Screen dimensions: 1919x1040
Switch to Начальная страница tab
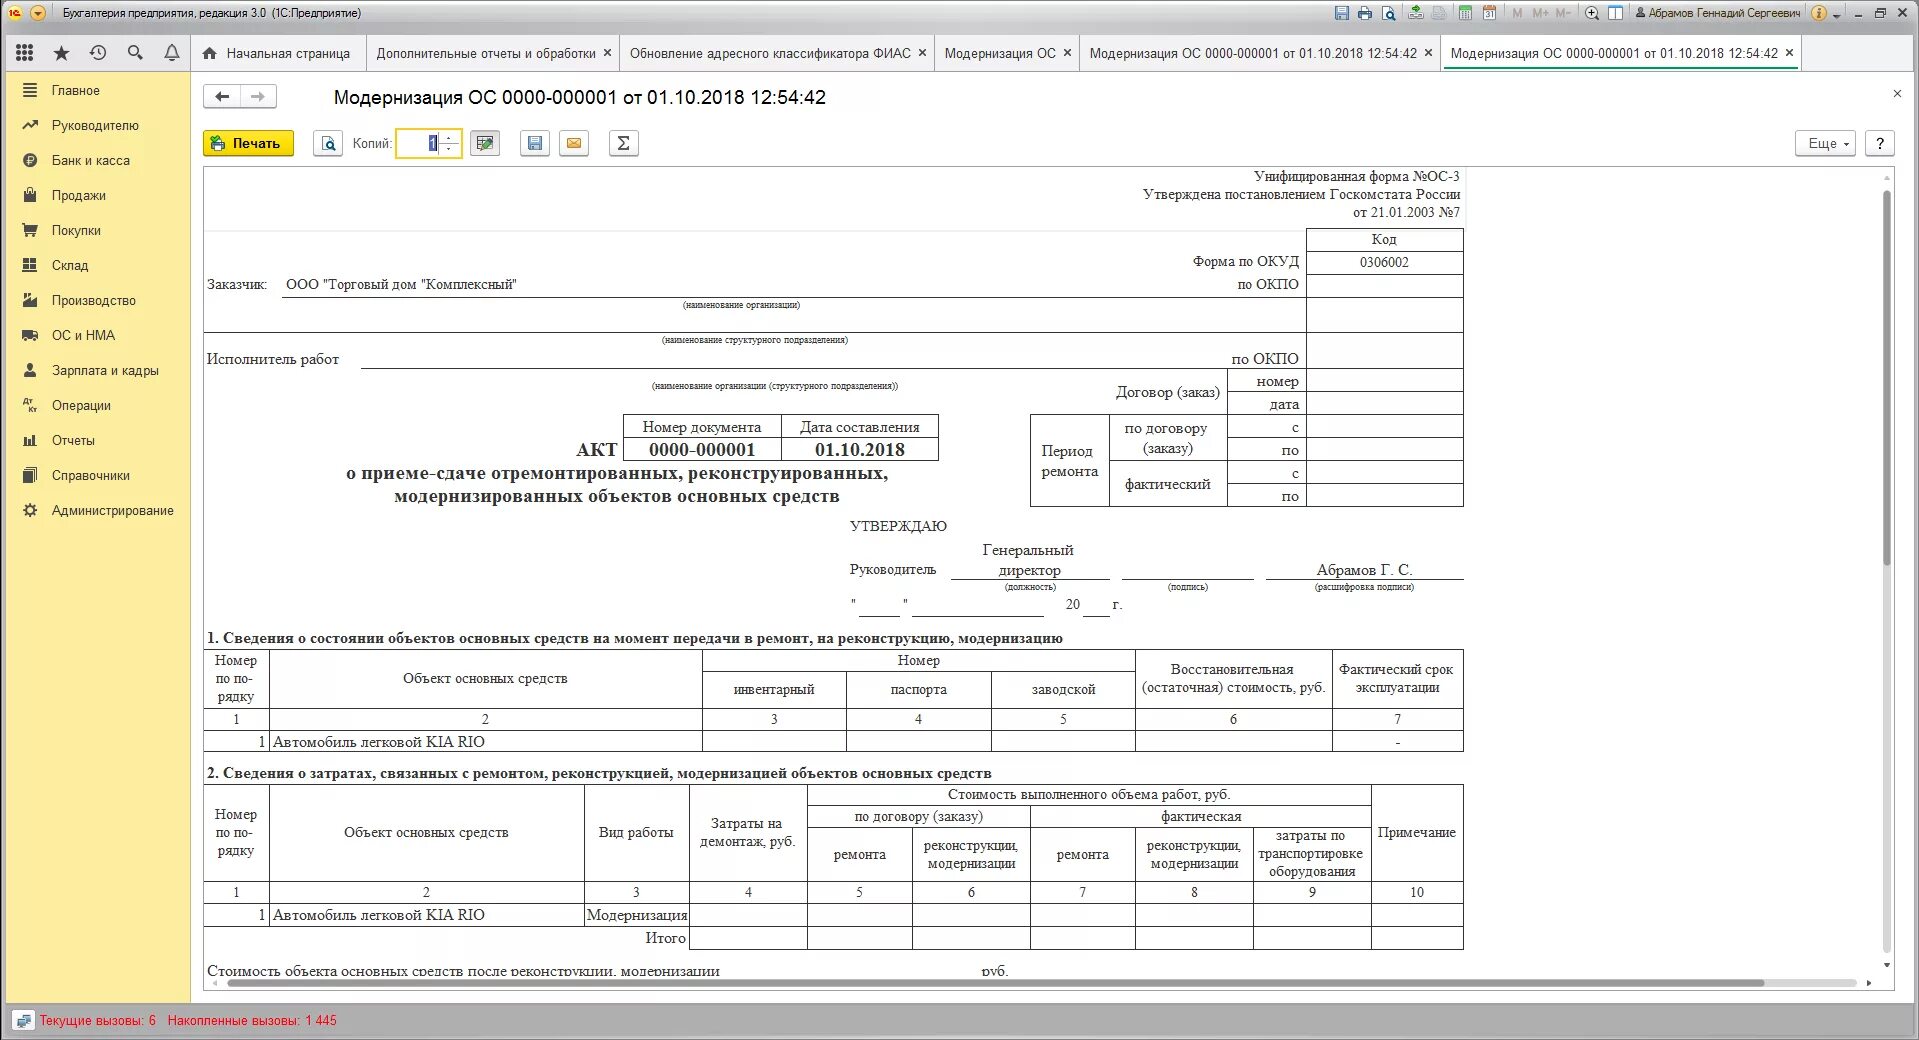(277, 53)
